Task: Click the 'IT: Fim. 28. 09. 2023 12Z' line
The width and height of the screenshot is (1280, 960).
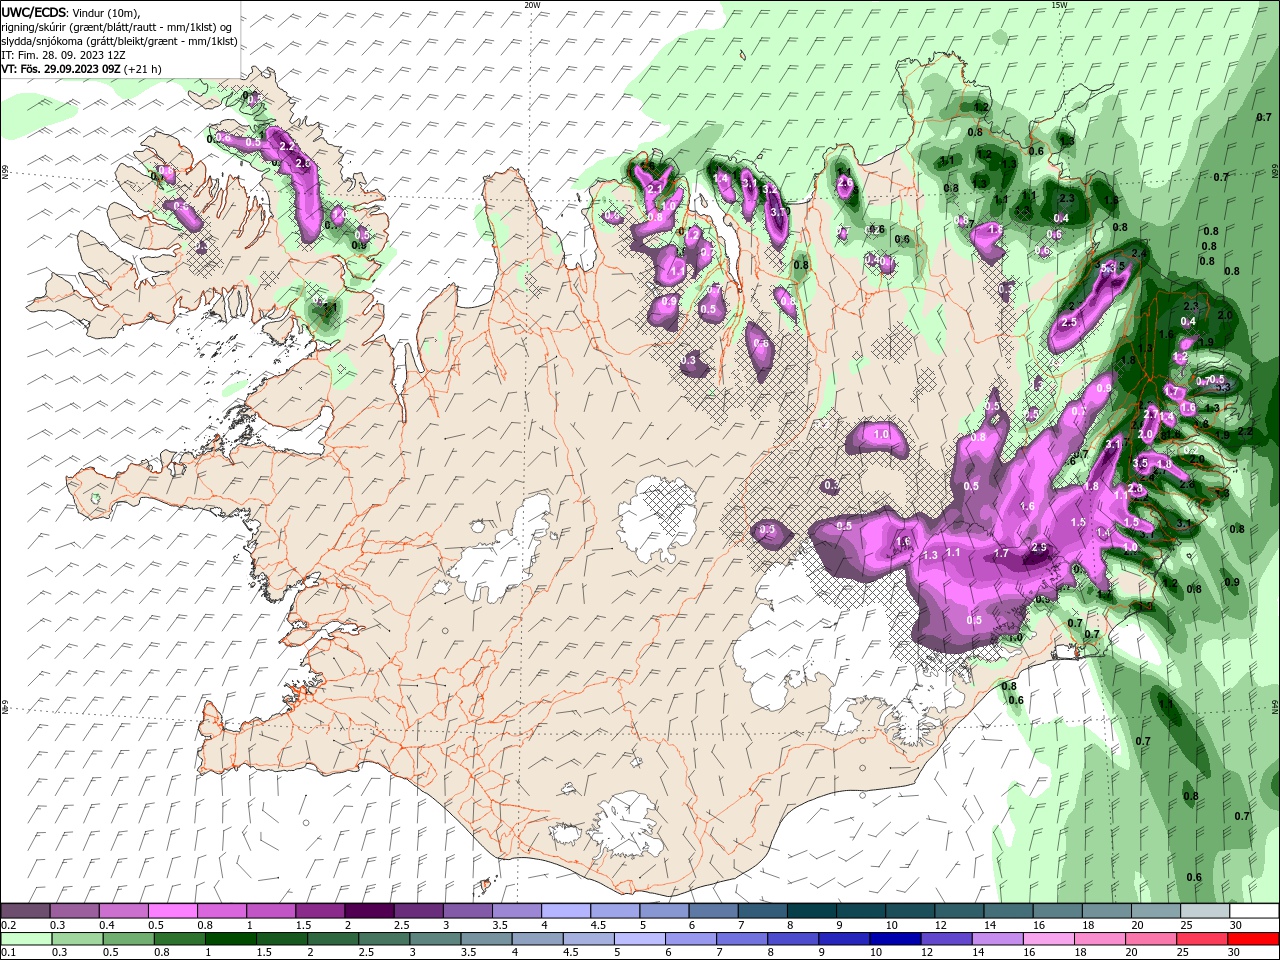Action: point(64,55)
